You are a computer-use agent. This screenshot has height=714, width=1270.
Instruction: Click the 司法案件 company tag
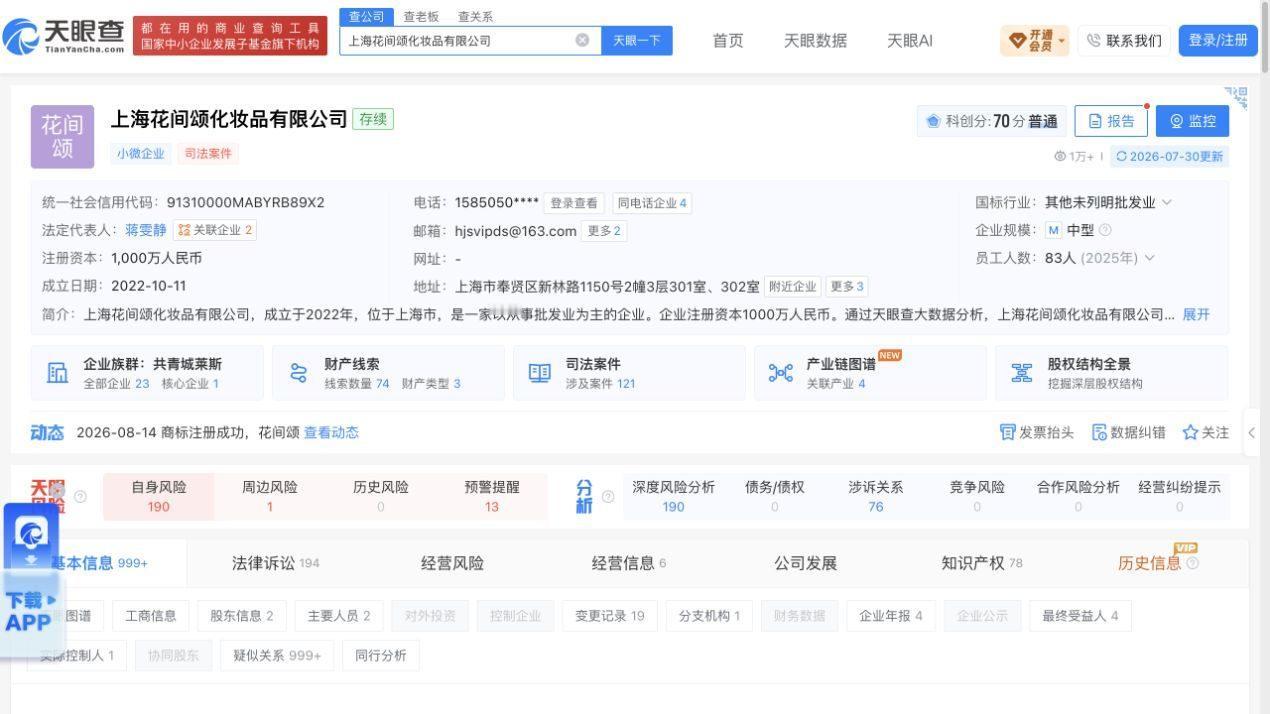[x=208, y=154]
